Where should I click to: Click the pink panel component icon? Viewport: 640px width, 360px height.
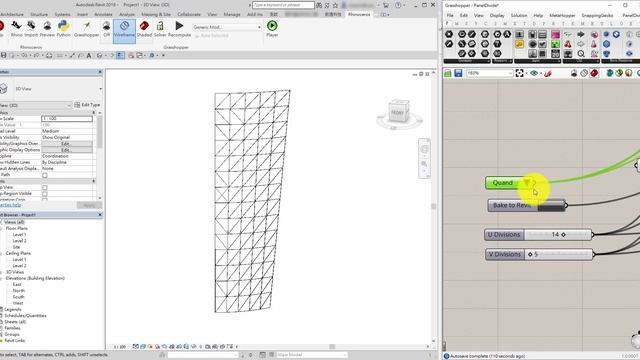pyautogui.click(x=556, y=34)
